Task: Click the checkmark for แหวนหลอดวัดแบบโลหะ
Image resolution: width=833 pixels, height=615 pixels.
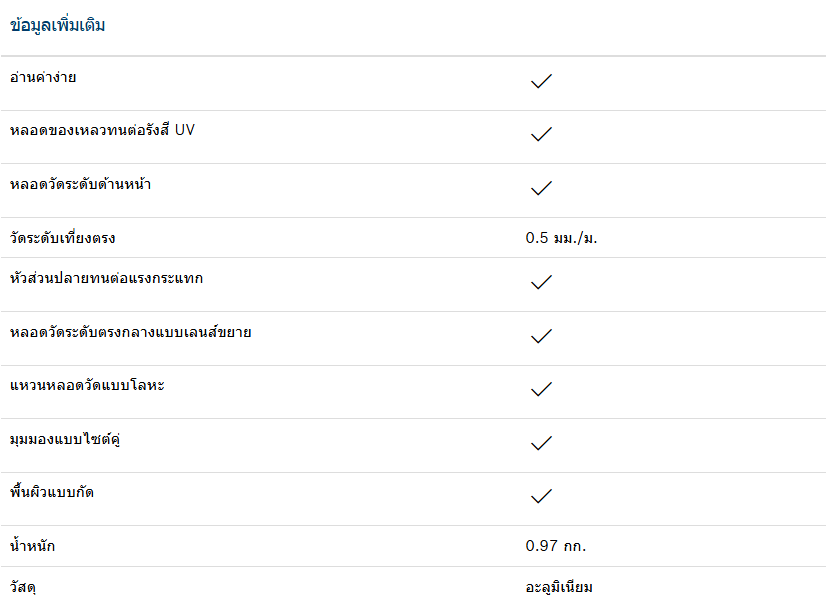Action: (541, 389)
